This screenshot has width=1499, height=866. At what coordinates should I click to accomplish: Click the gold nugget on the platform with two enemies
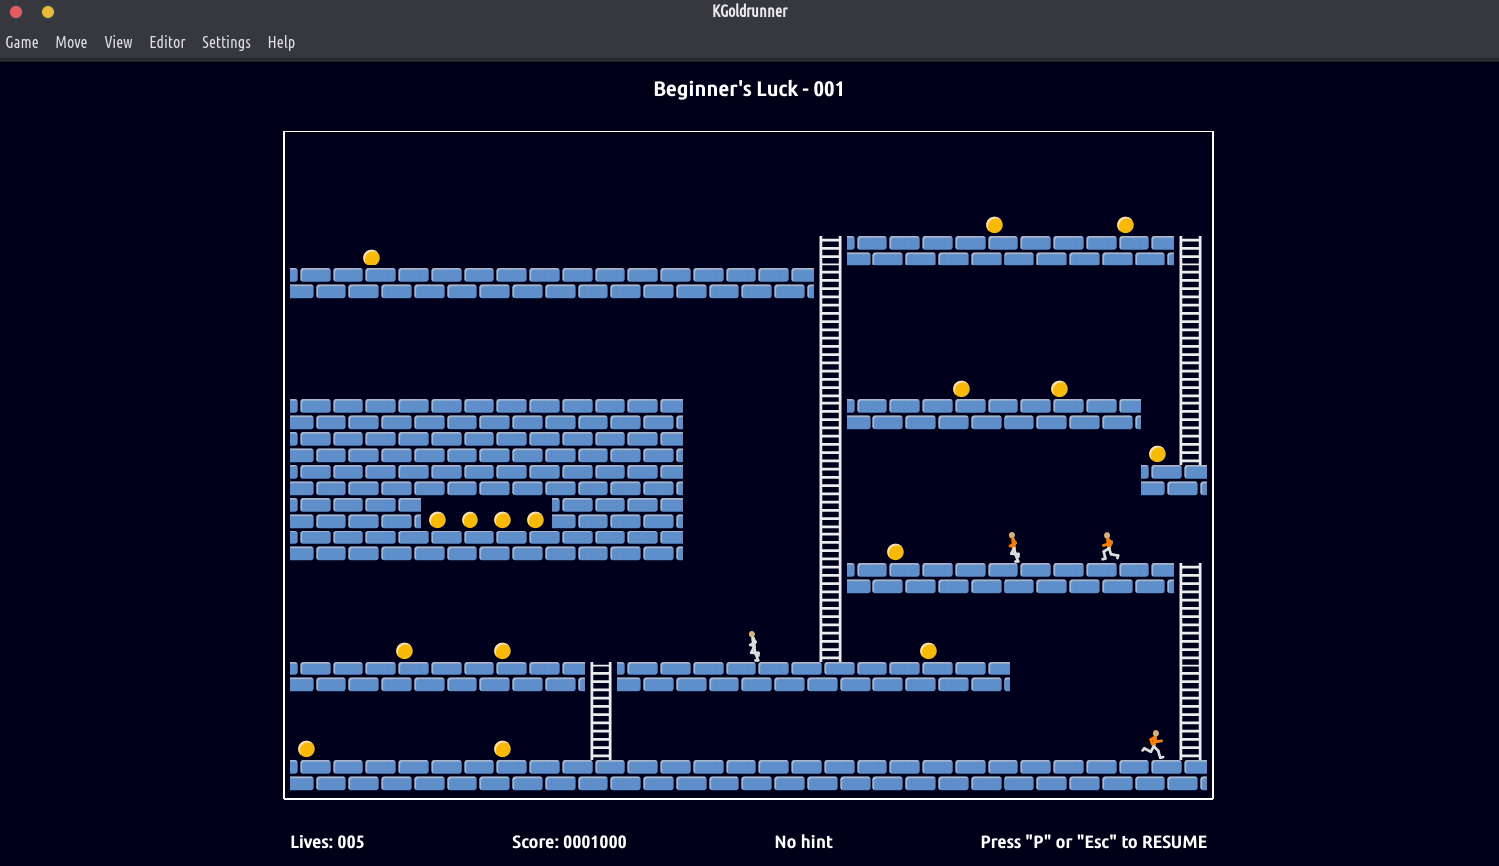[895, 552]
